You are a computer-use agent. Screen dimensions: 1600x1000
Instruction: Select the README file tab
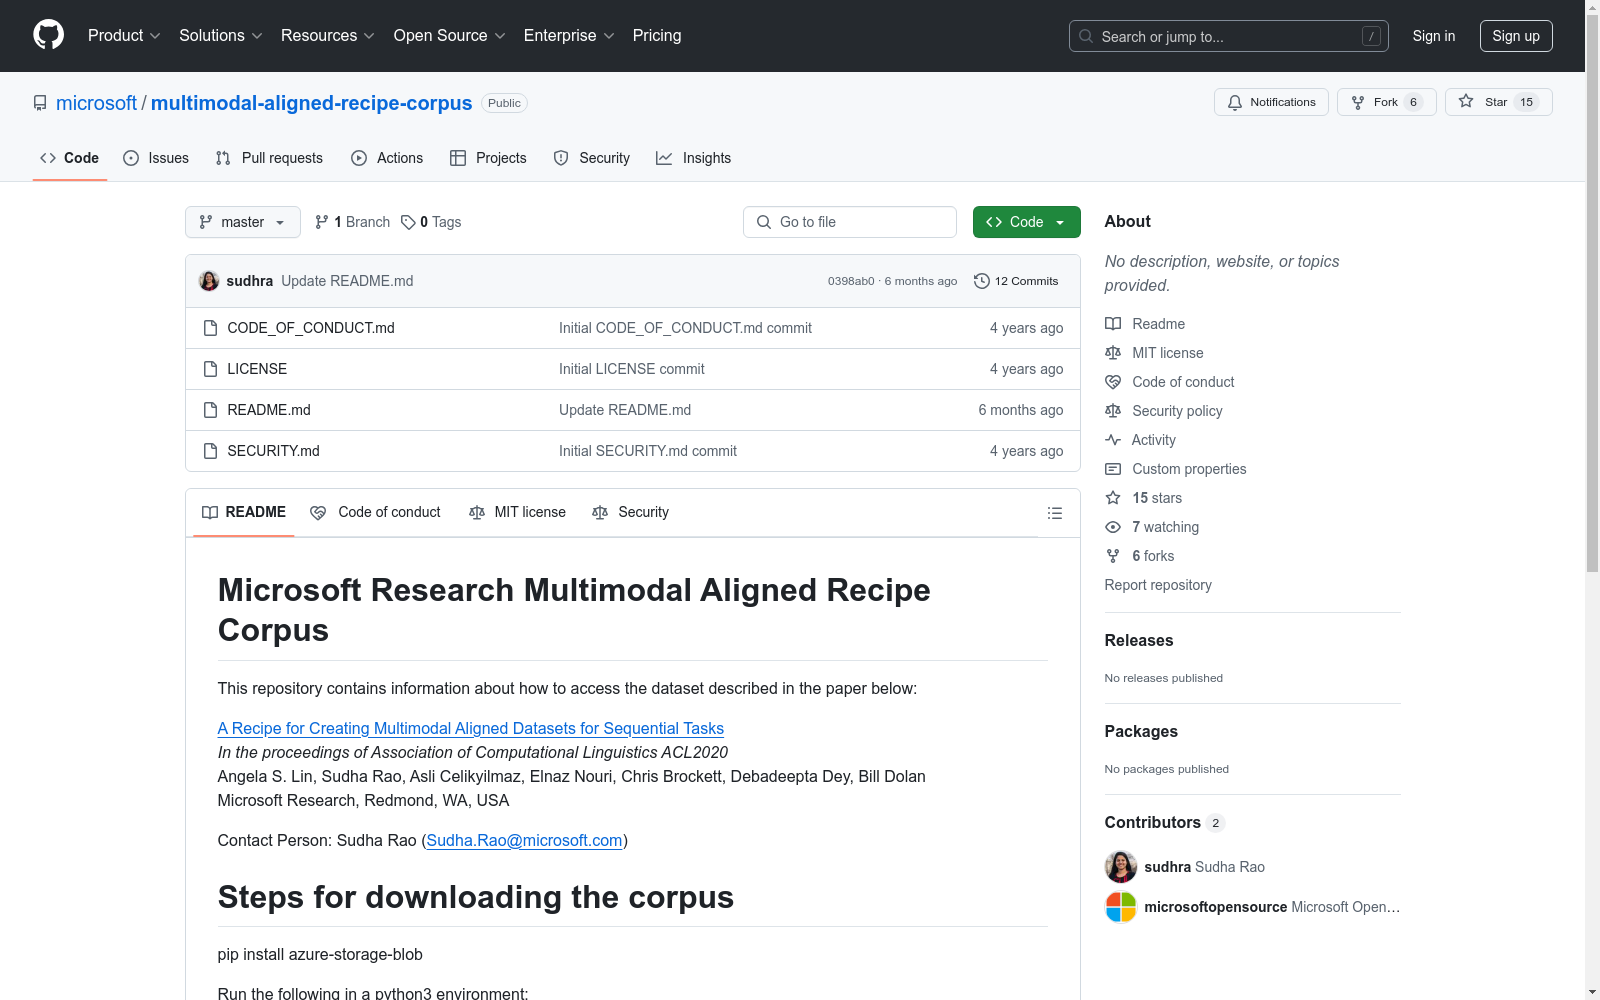(x=244, y=512)
